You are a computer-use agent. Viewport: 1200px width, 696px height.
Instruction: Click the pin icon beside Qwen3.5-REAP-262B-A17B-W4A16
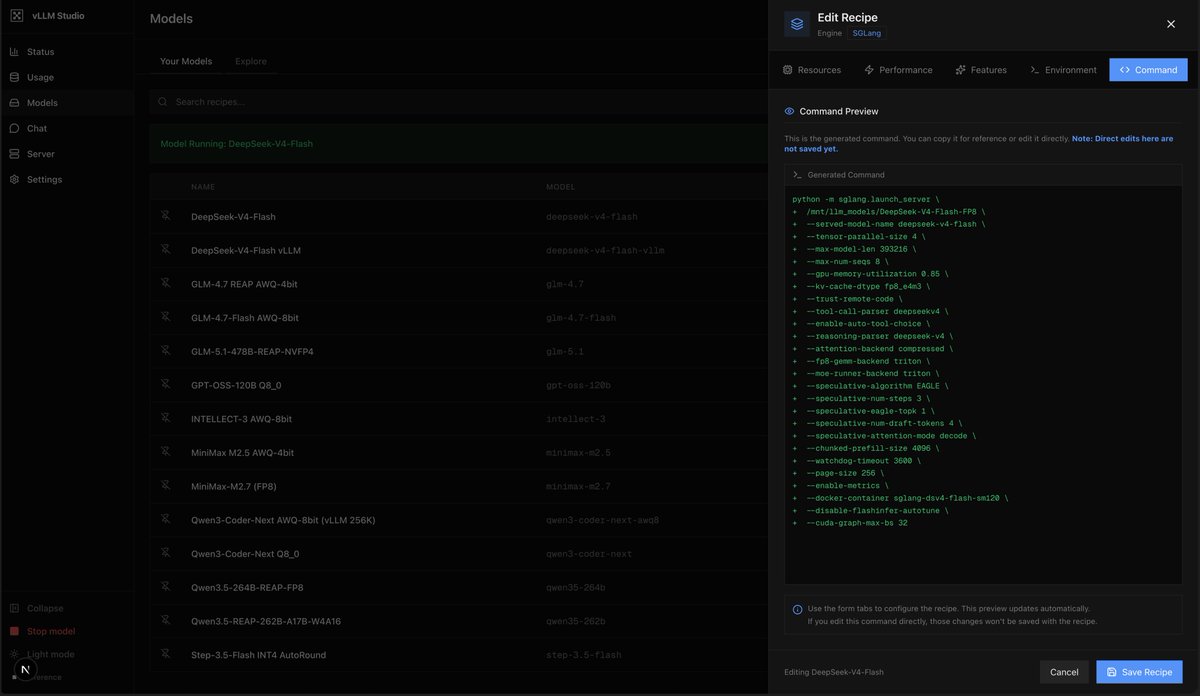pyautogui.click(x=166, y=621)
